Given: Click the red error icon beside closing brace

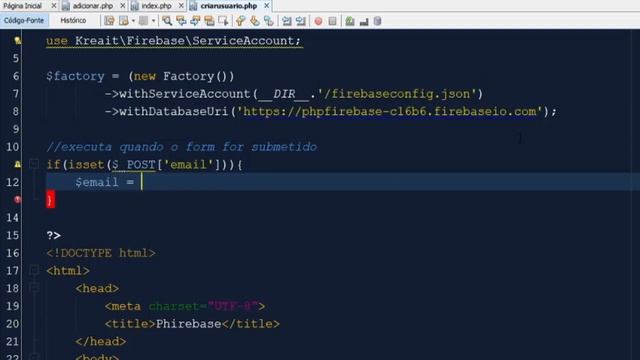Looking at the screenshot, I should pyautogui.click(x=17, y=200).
